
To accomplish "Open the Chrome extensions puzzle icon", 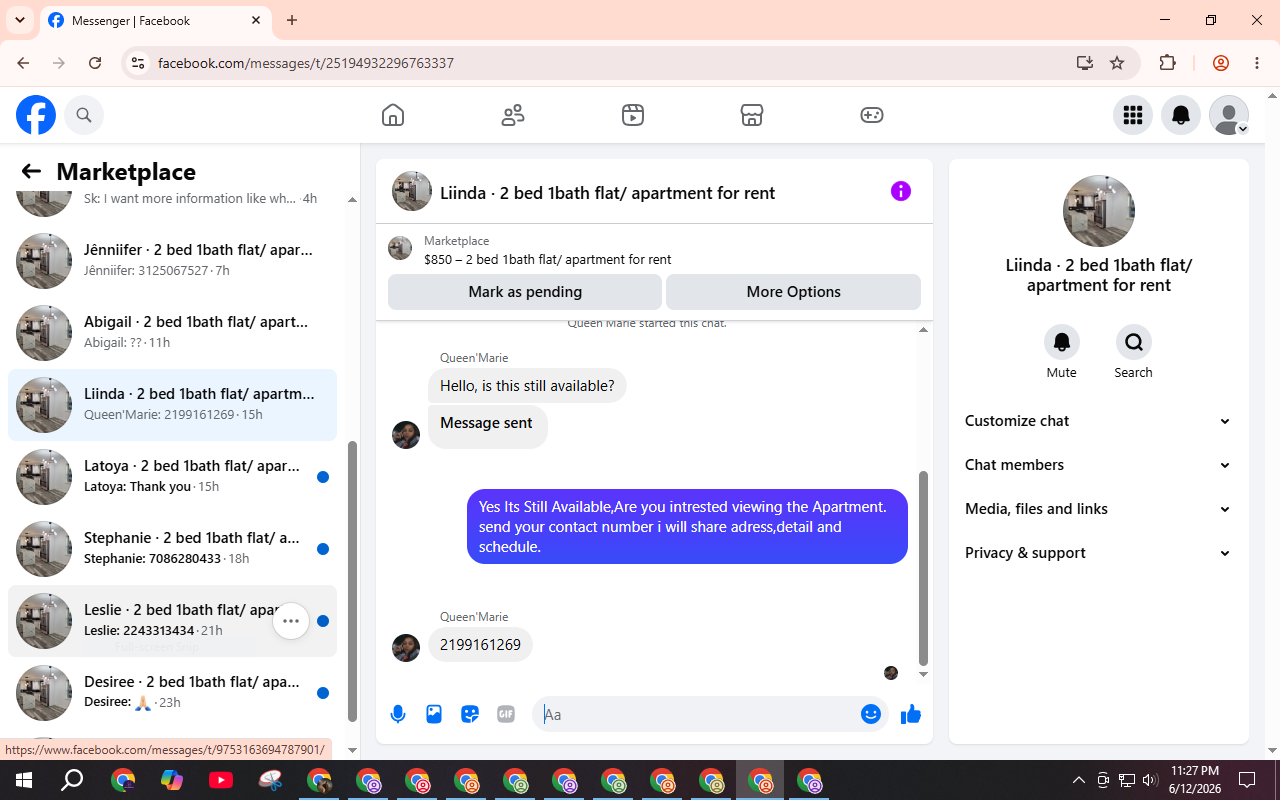I will click(1167, 63).
